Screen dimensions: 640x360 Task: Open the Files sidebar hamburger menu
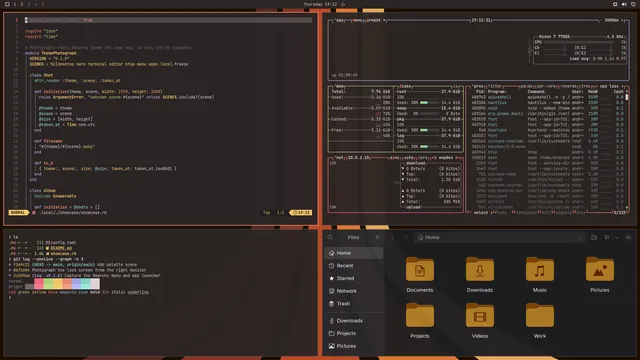tap(377, 237)
